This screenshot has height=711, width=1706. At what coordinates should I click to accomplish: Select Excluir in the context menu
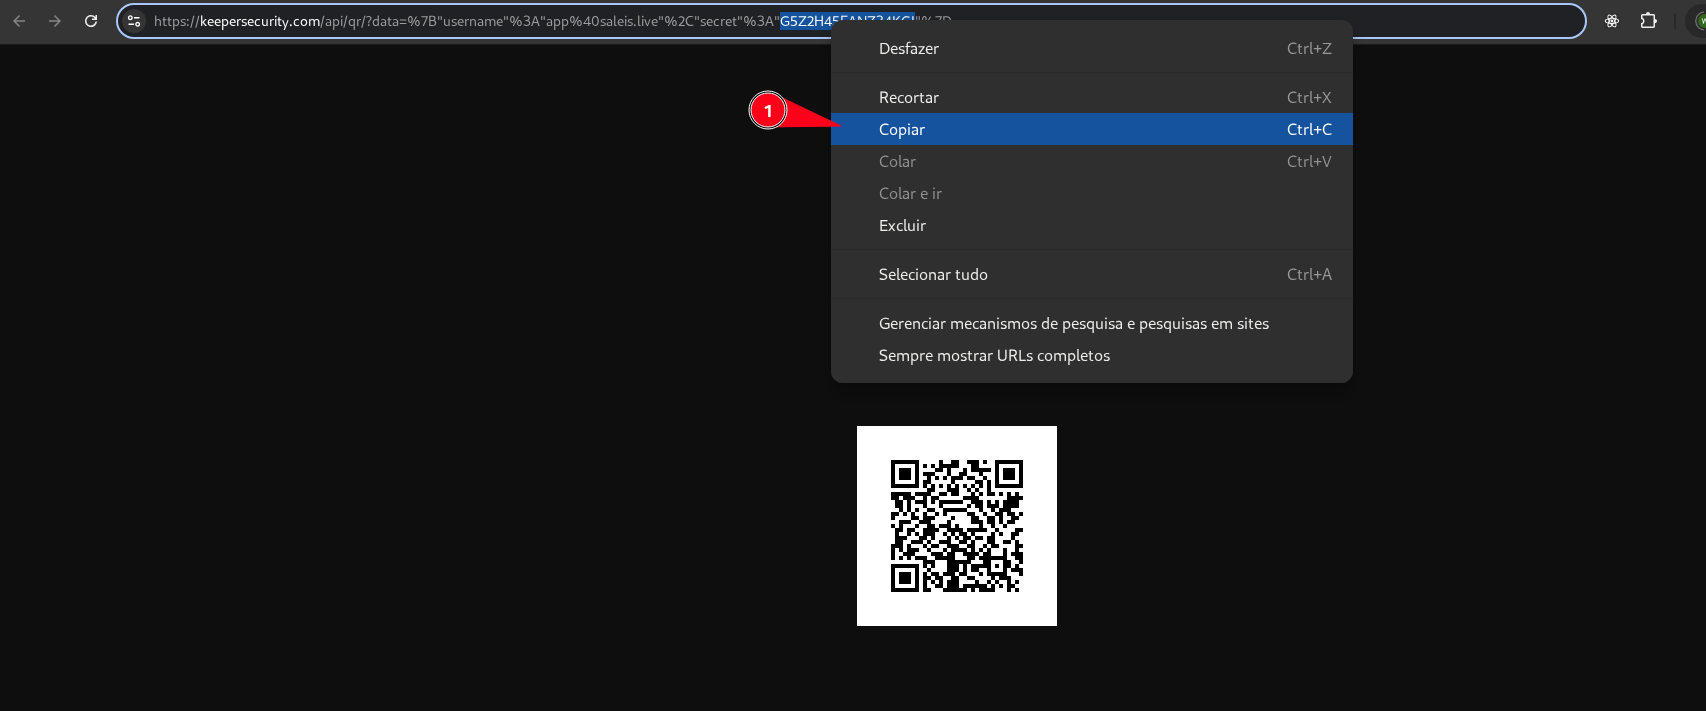pos(1092,225)
